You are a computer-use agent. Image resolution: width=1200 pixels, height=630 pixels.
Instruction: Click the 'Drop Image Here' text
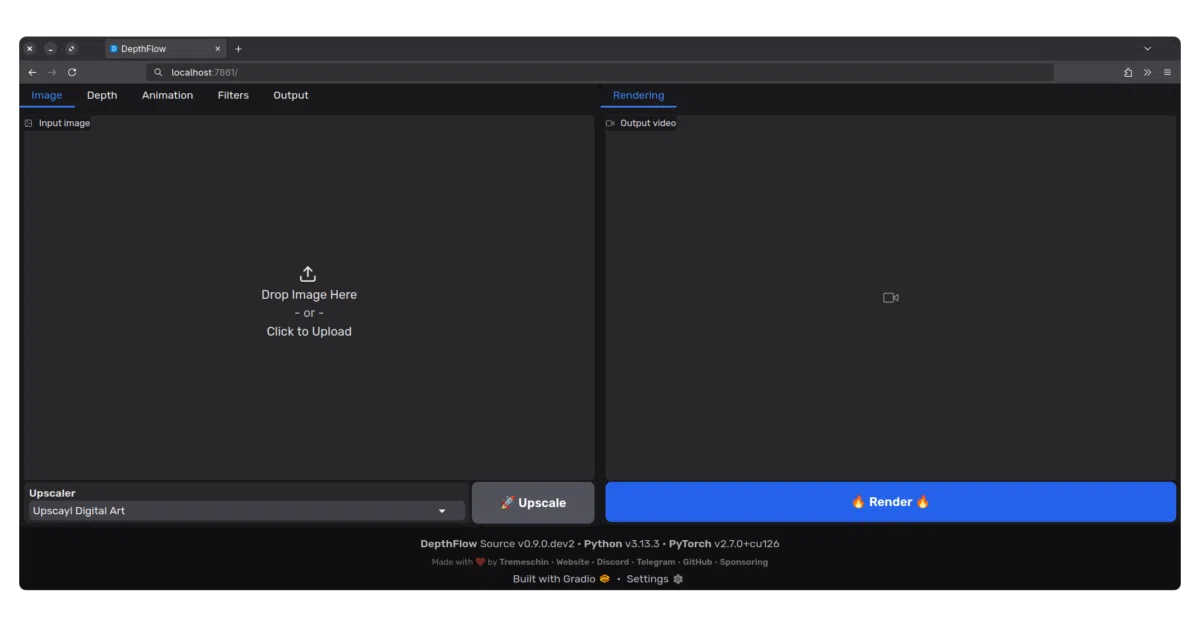(x=309, y=295)
